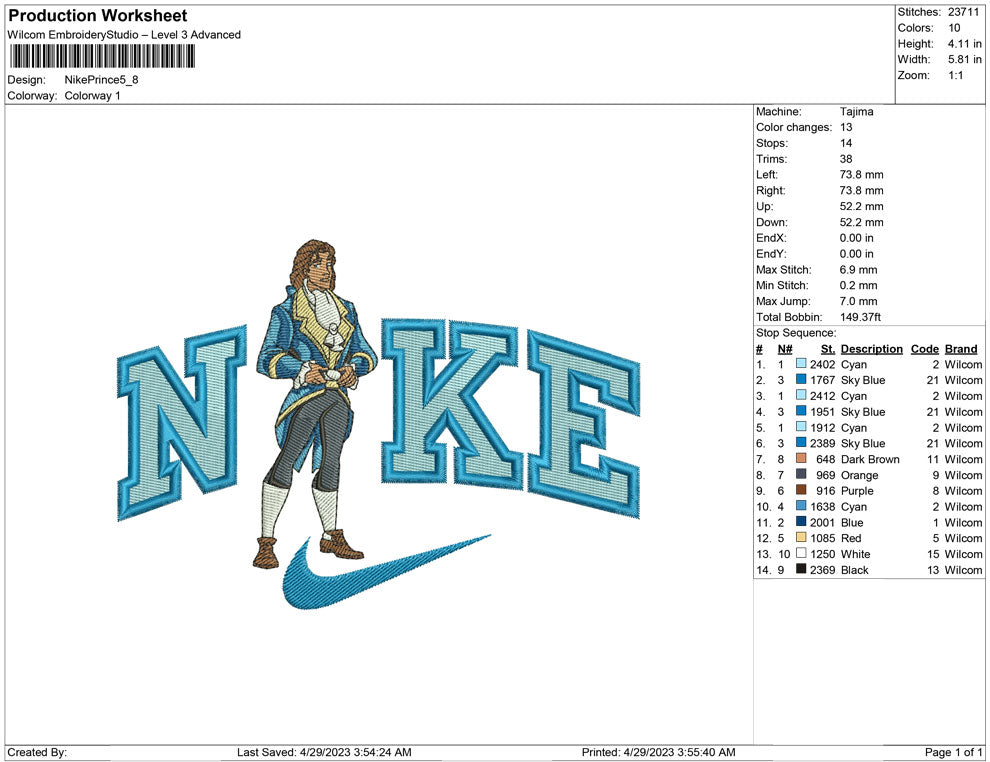Choose the Red swatch with 1085 stitches
Viewport: 990px width, 762px height.
(801, 538)
